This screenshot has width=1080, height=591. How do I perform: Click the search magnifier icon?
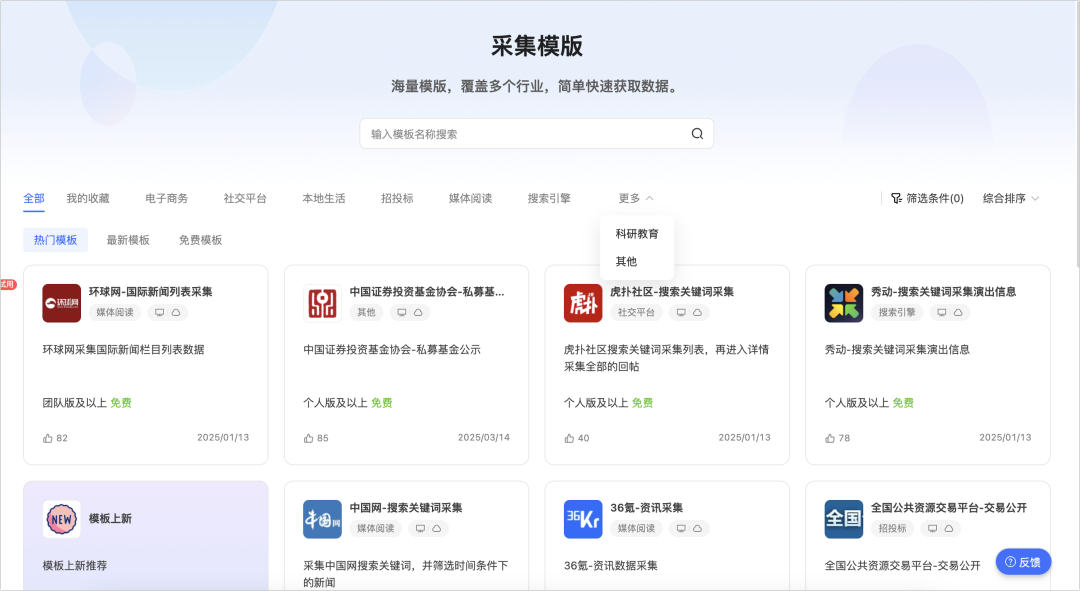[697, 134]
